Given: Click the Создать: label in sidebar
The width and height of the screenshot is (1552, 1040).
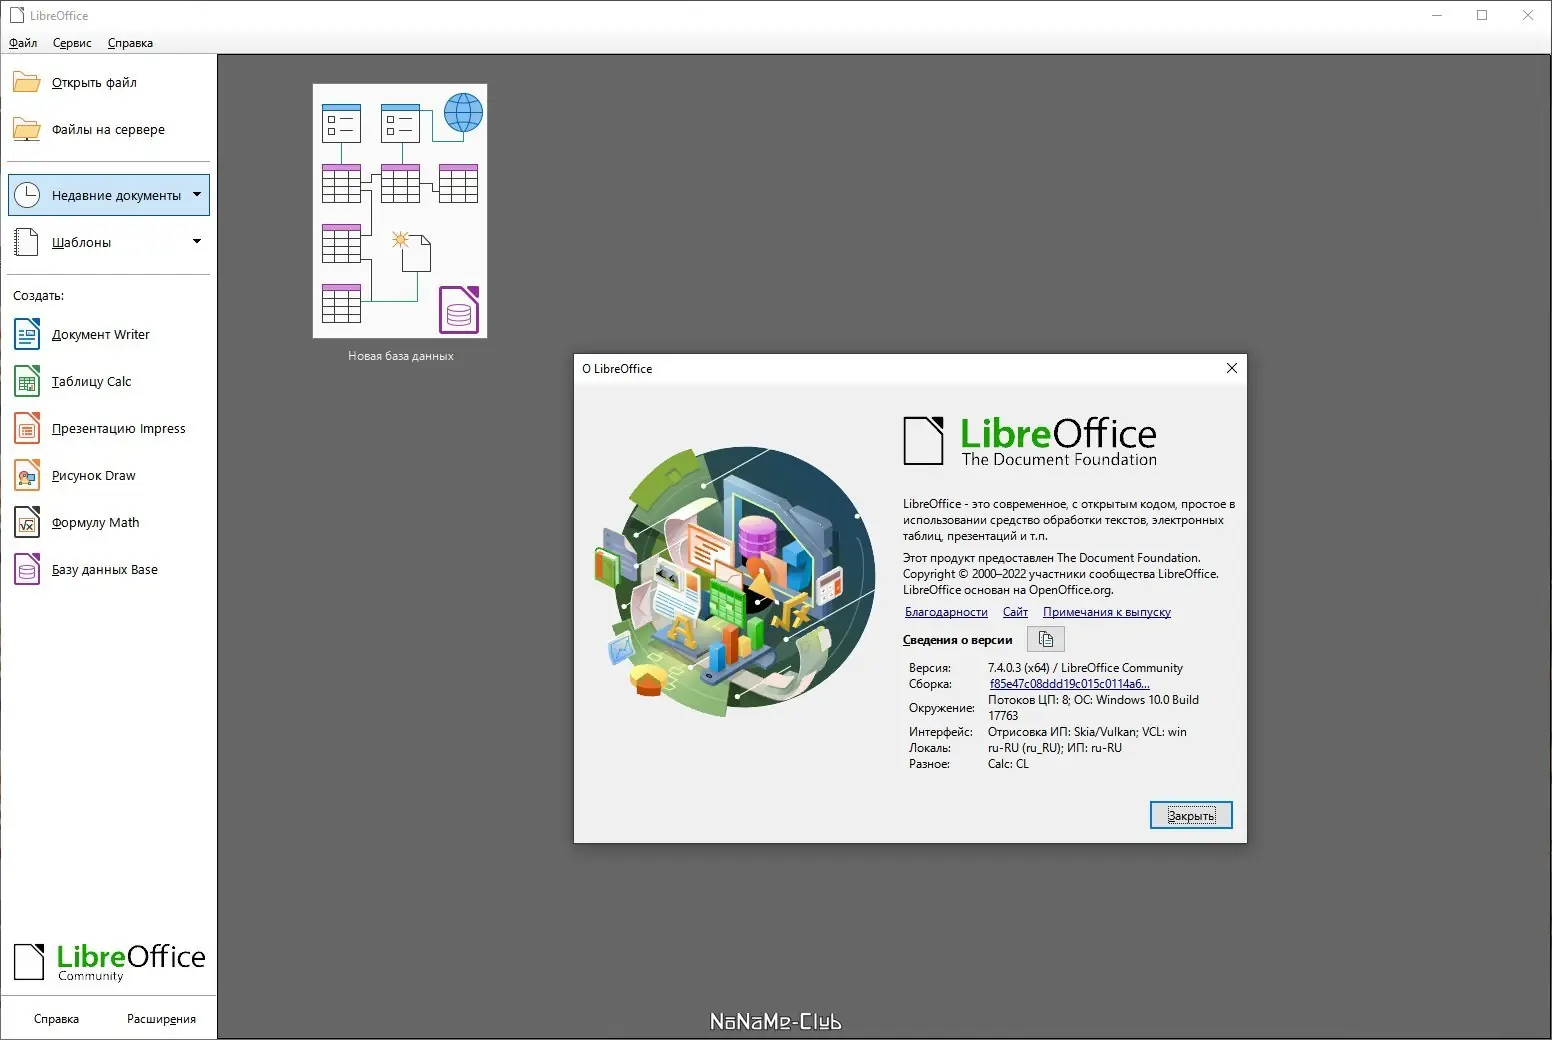Looking at the screenshot, I should [39, 296].
